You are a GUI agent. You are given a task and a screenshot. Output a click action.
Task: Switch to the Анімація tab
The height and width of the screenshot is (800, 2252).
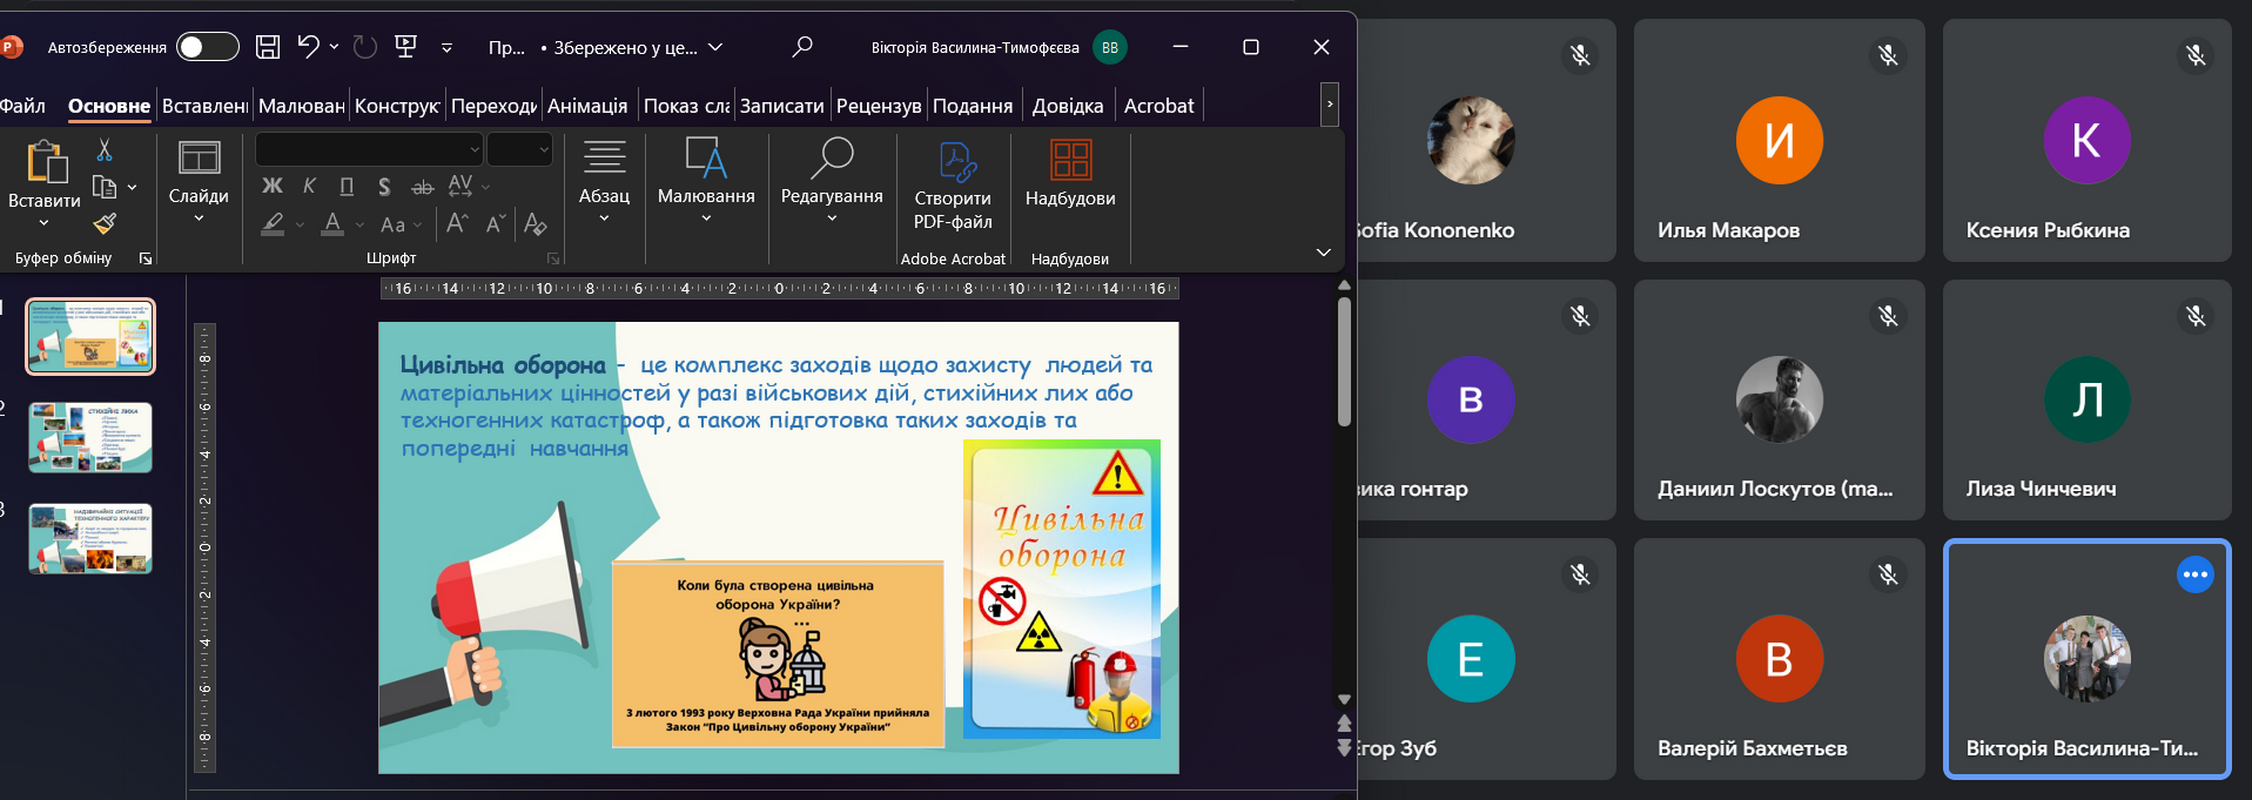point(587,106)
